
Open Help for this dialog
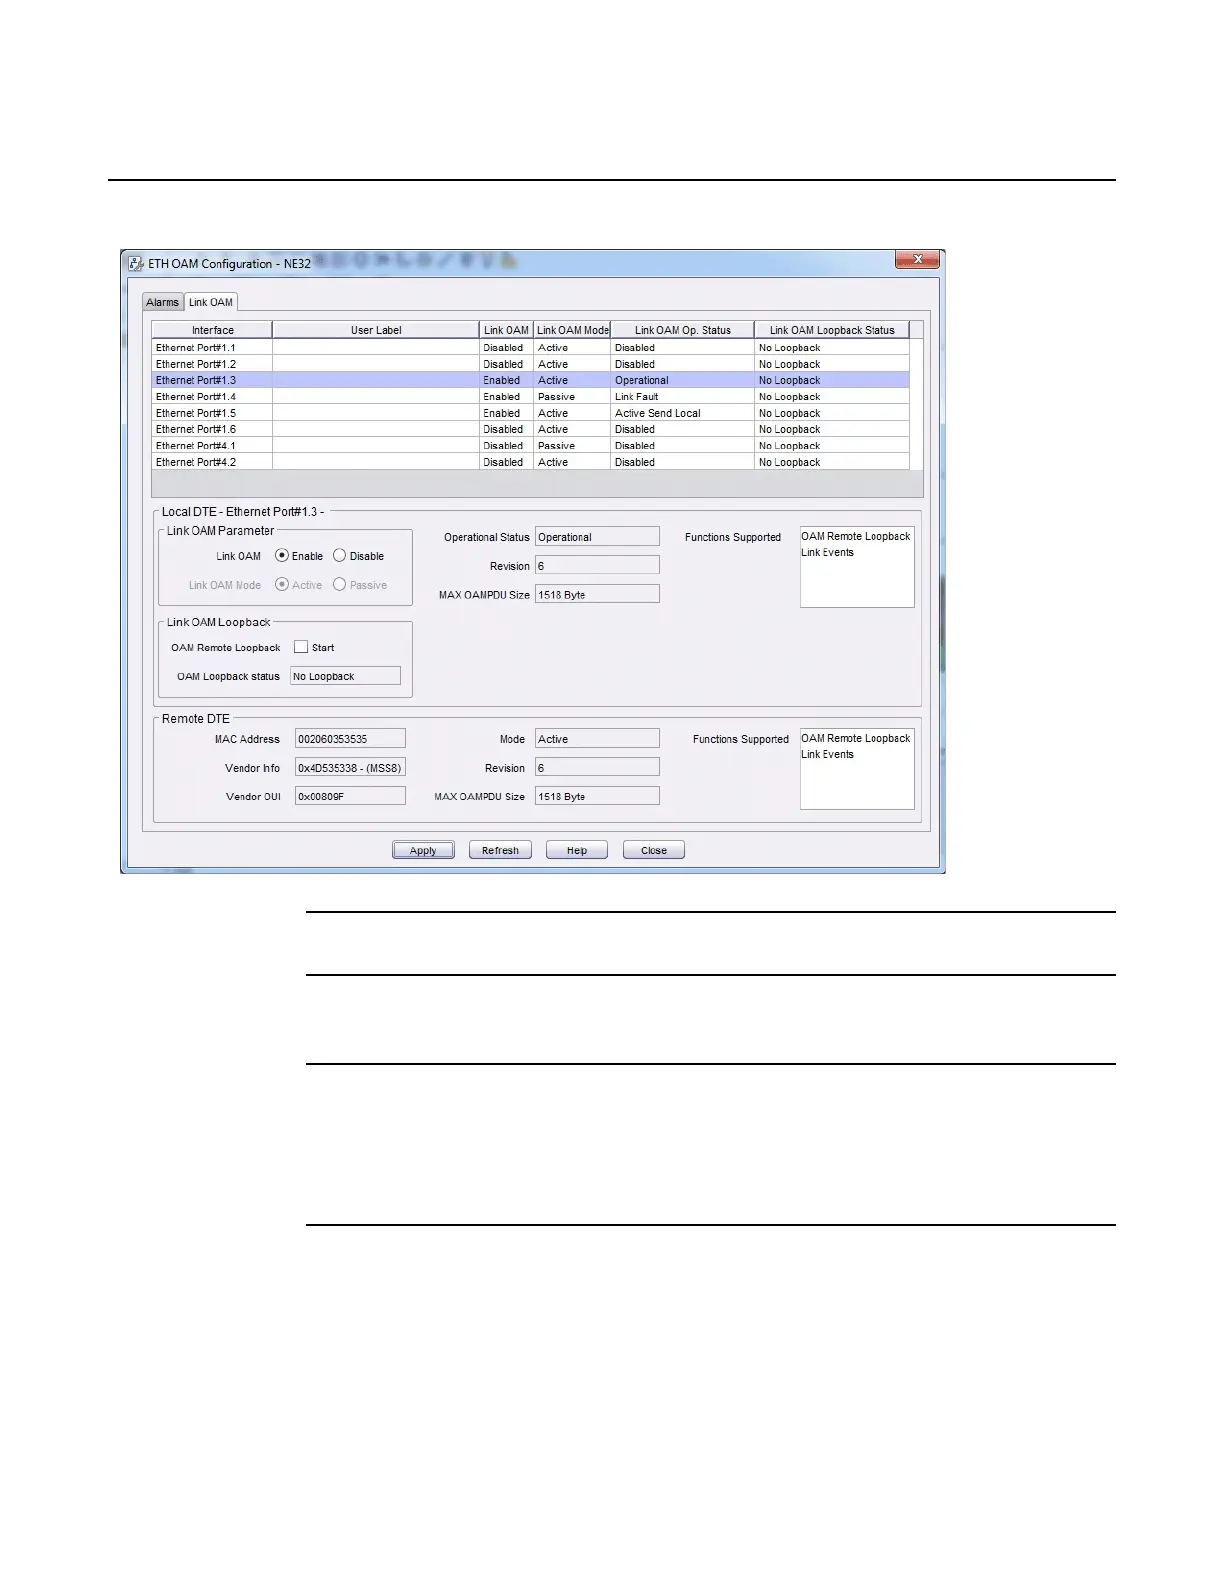[577, 850]
